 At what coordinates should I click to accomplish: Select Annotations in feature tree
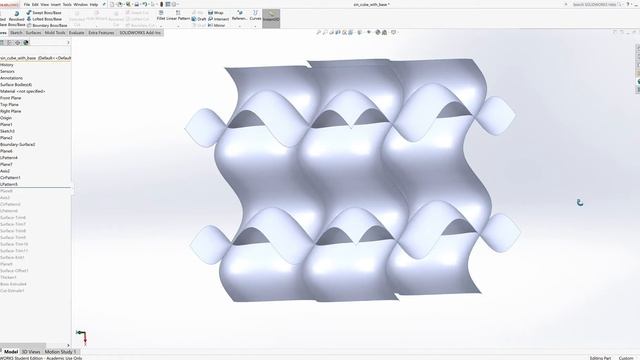pos(11,78)
